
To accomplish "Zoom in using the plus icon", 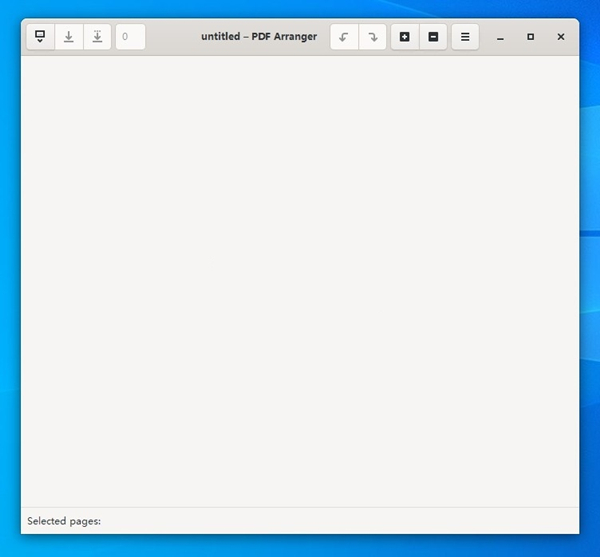I will point(405,37).
